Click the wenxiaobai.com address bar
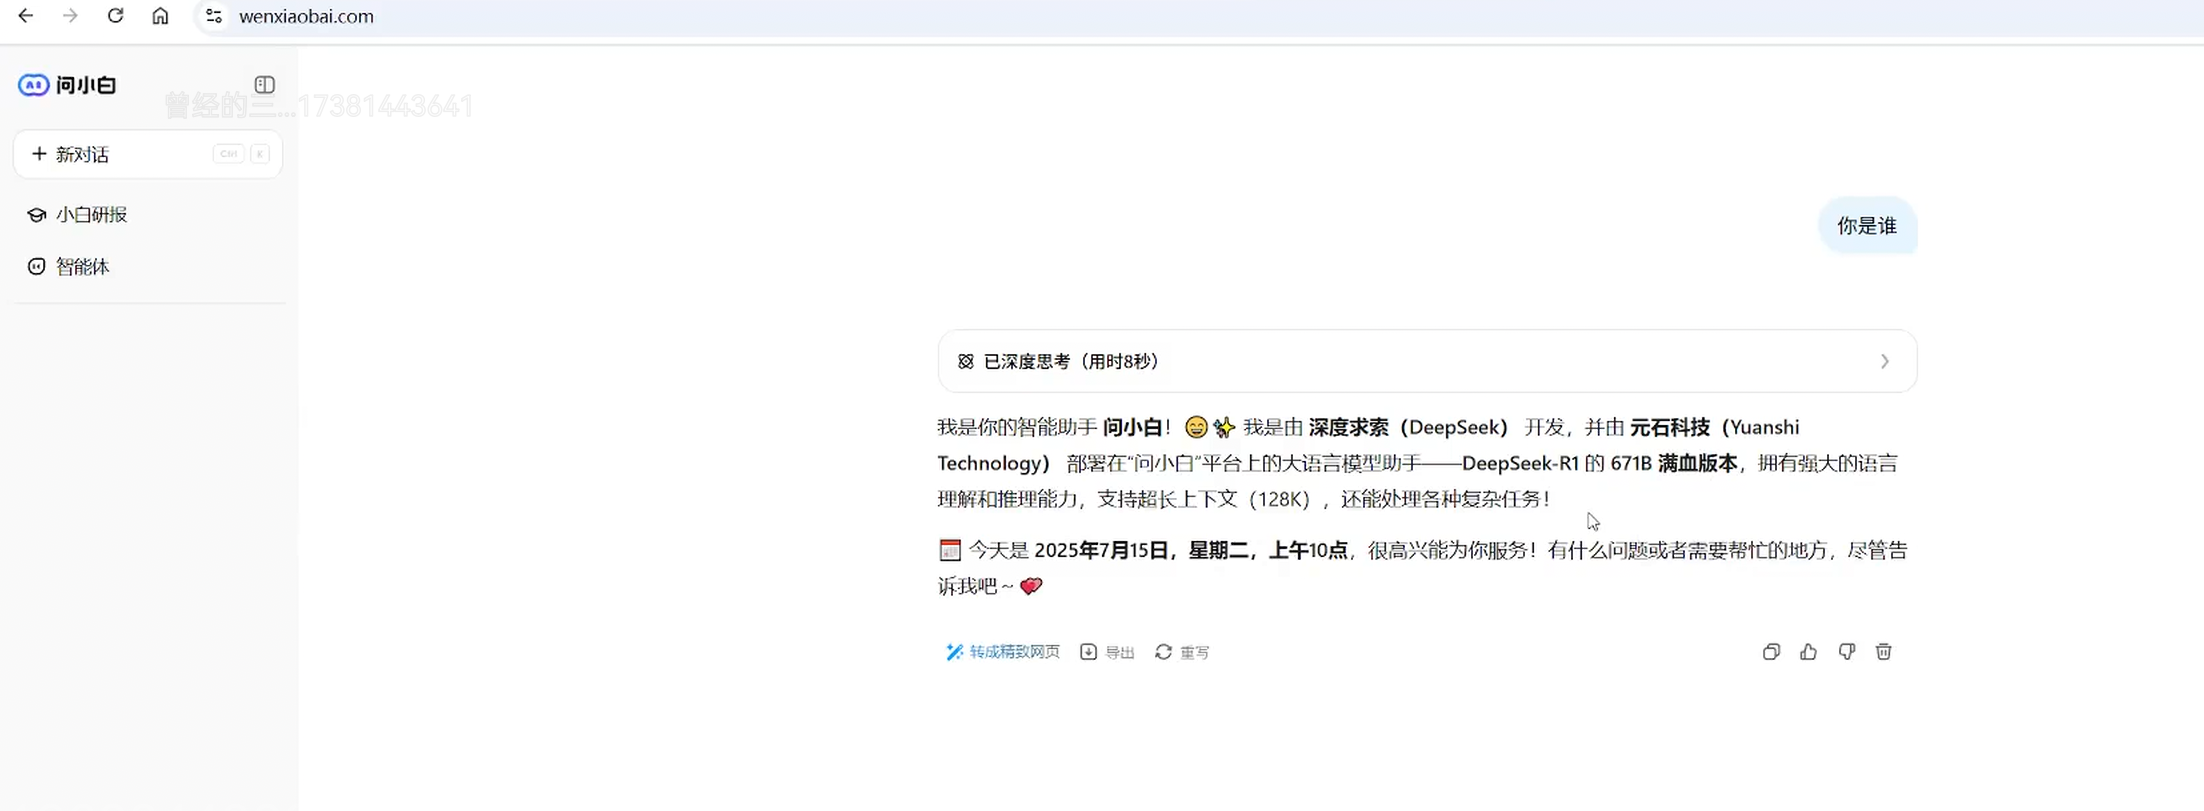Image resolution: width=2204 pixels, height=811 pixels. coord(1200,17)
